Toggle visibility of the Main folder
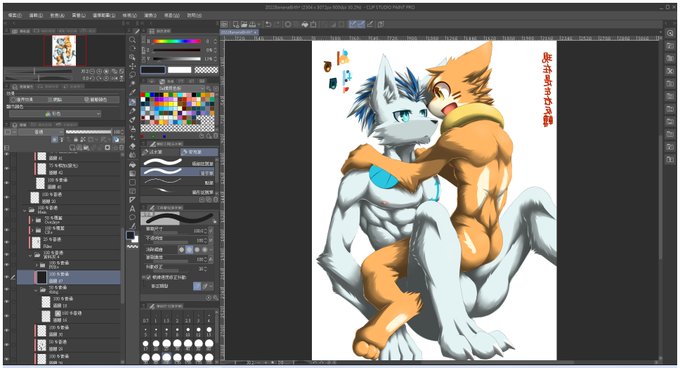 click(x=7, y=210)
